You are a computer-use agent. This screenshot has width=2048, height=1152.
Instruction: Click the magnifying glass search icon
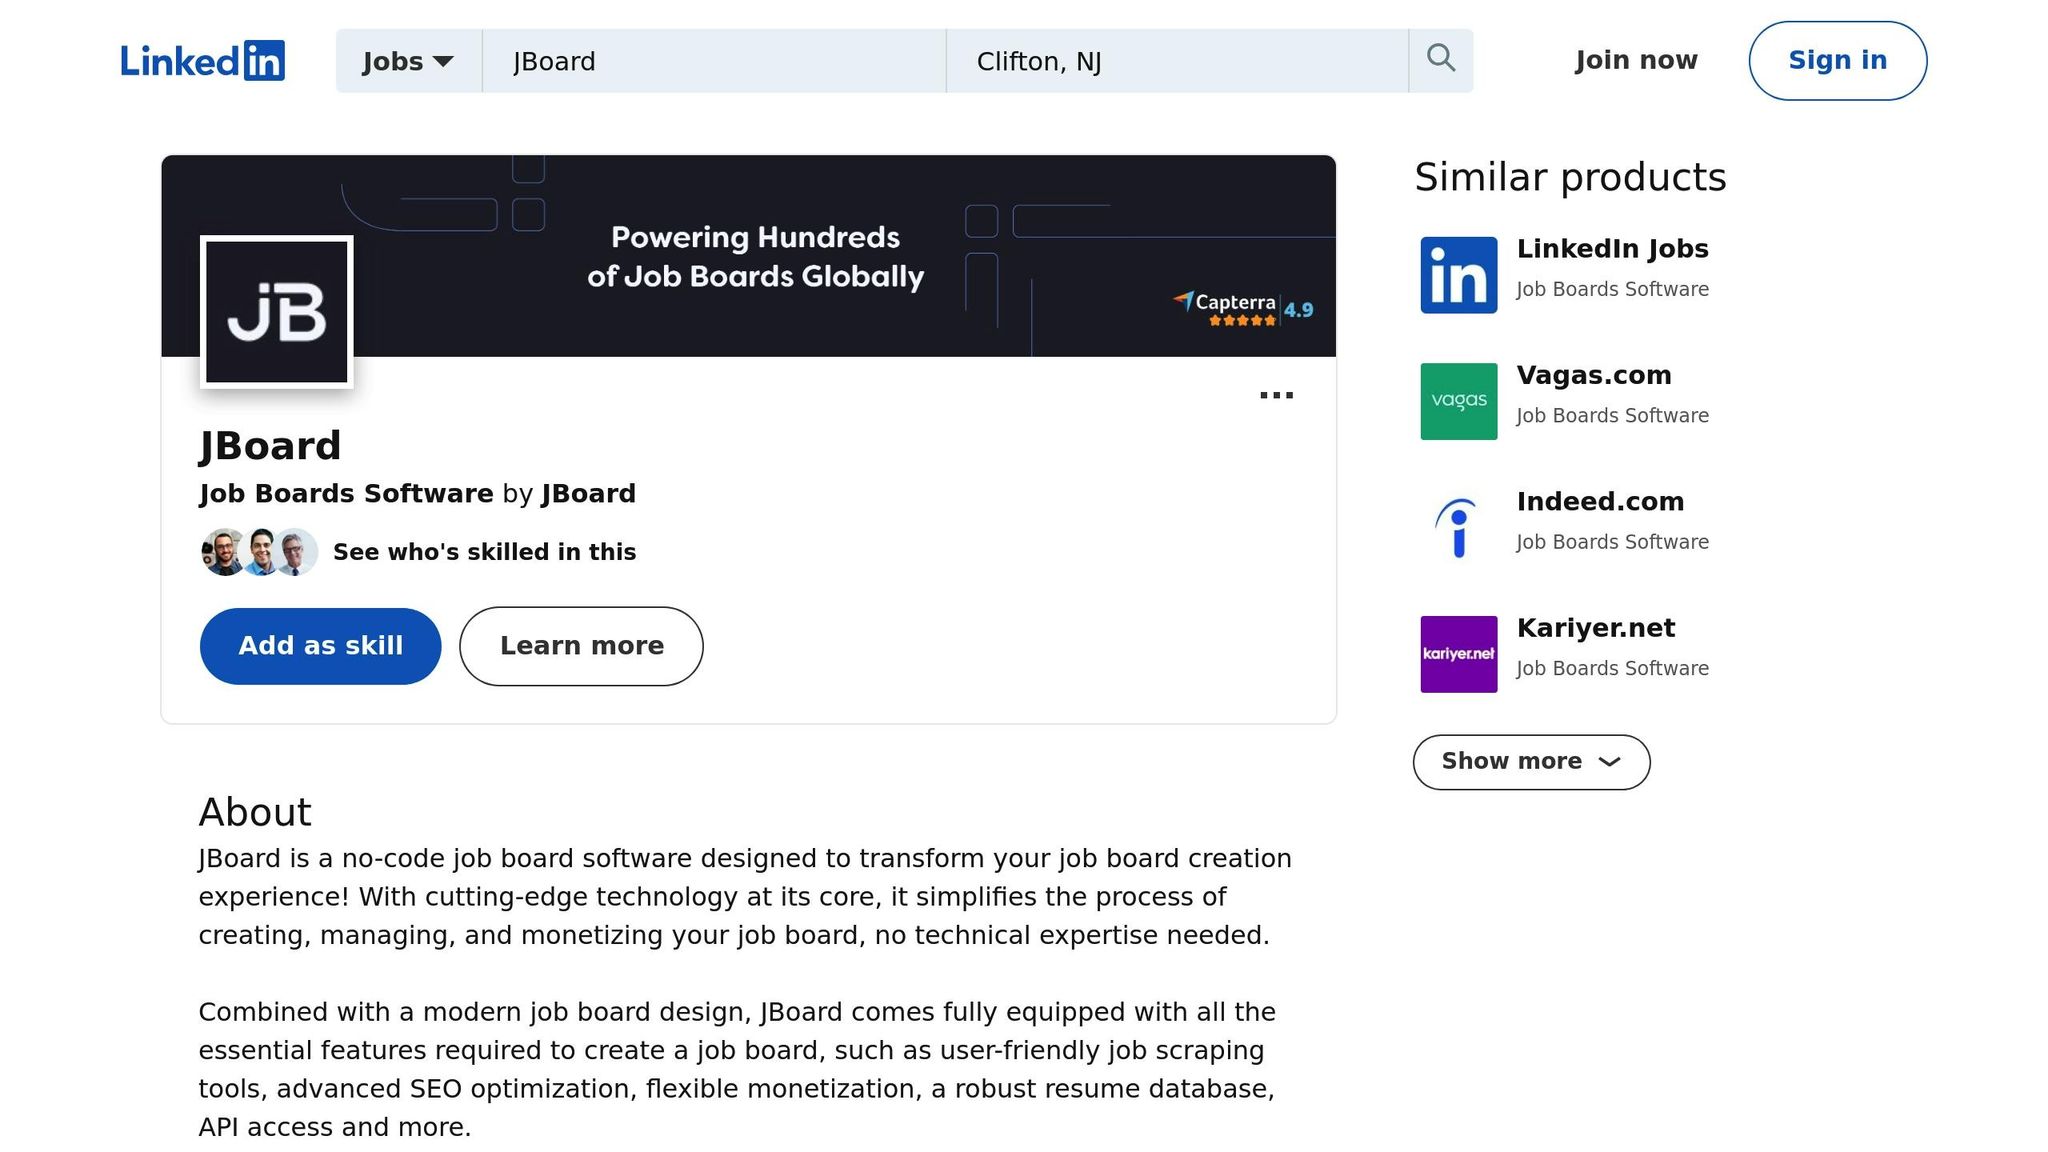[1440, 60]
